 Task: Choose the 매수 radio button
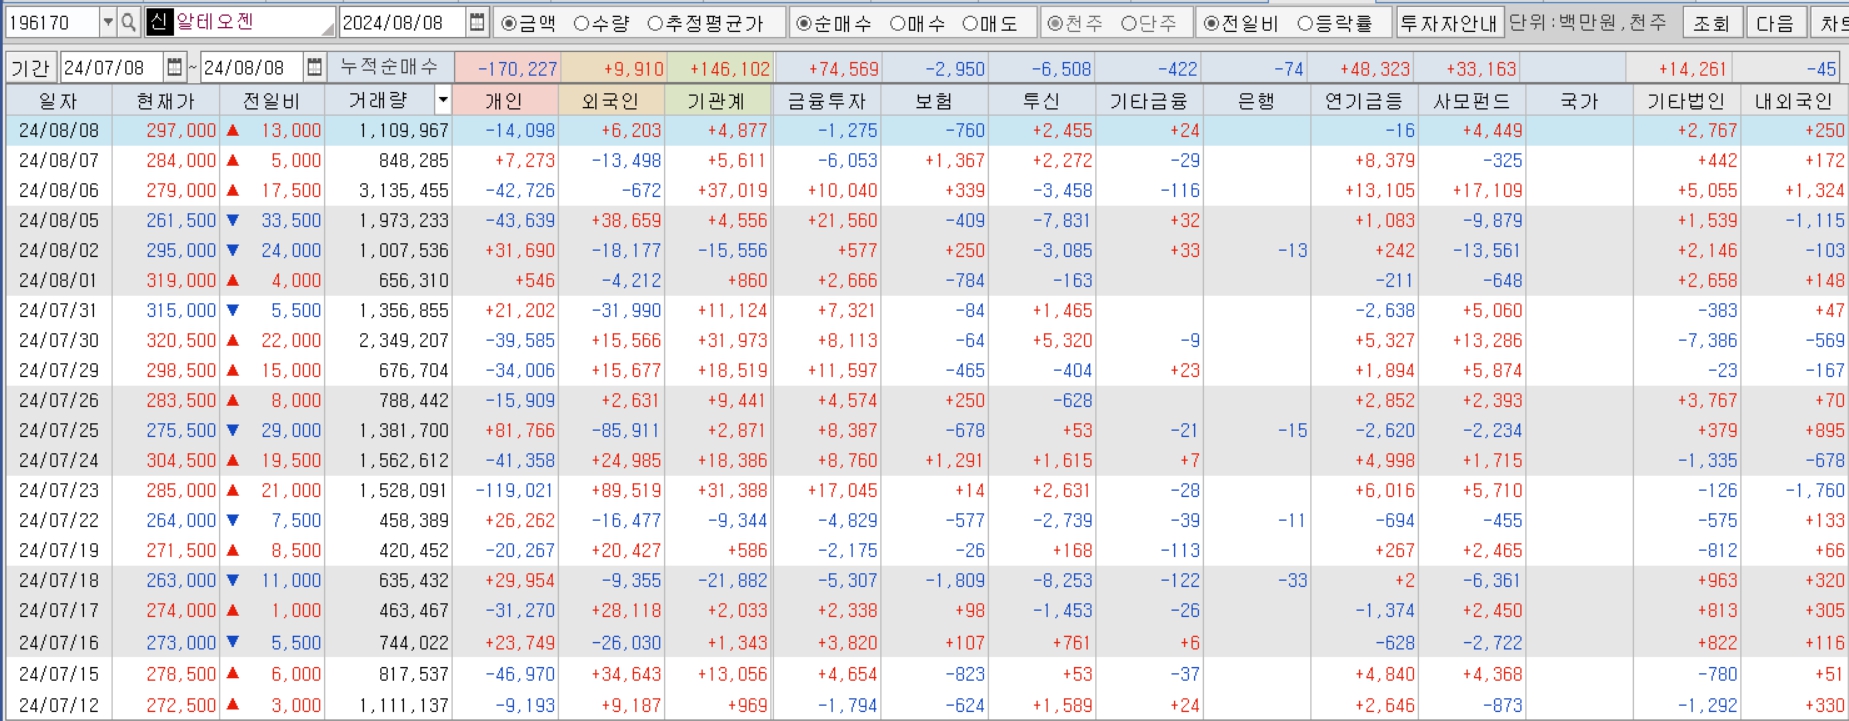click(917, 23)
